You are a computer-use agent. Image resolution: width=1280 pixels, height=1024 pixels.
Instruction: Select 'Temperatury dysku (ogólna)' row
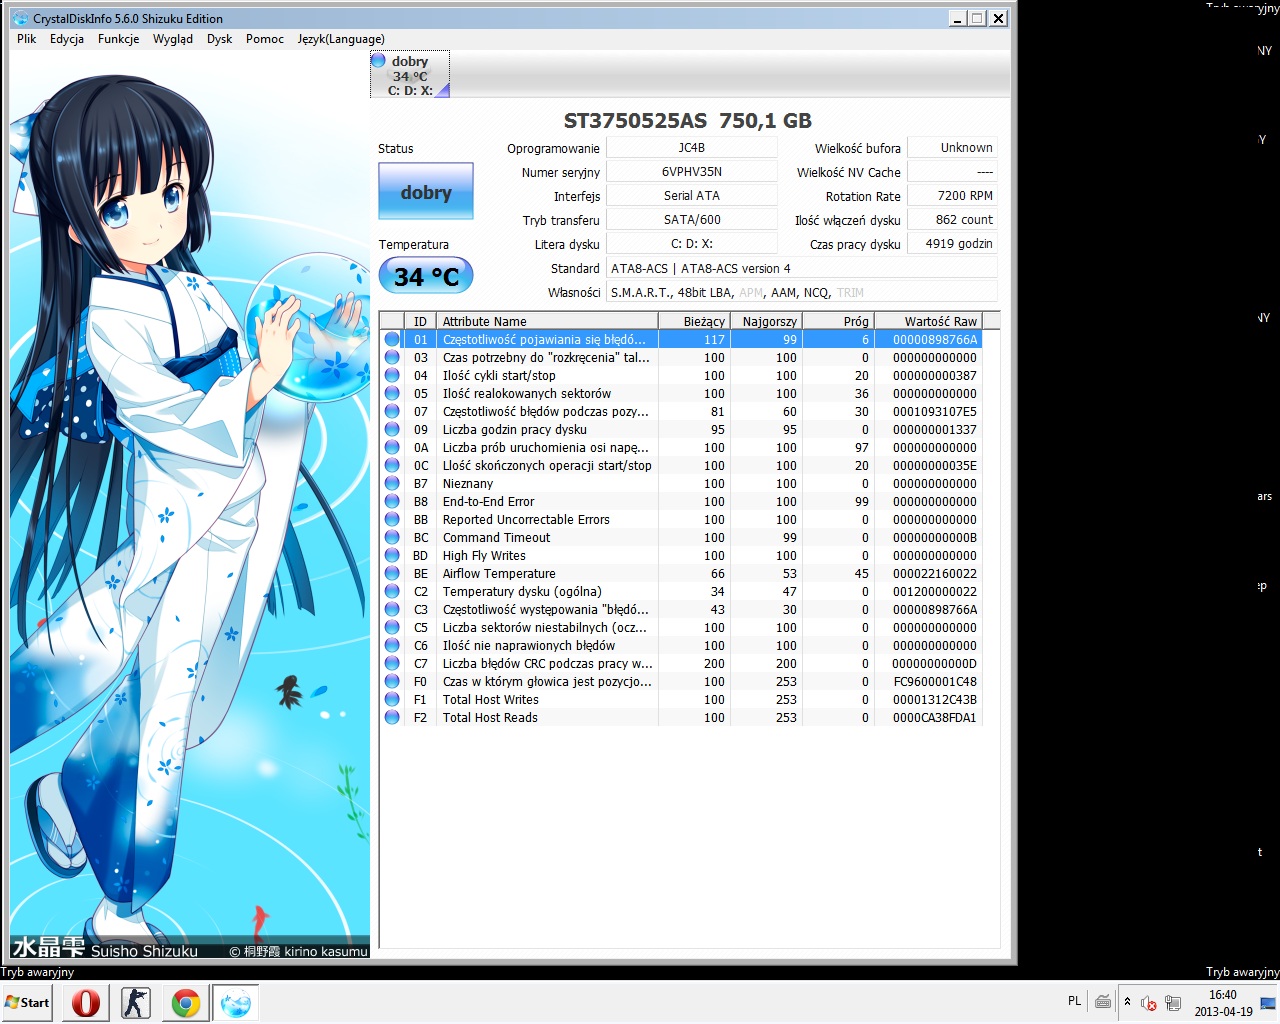click(681, 592)
